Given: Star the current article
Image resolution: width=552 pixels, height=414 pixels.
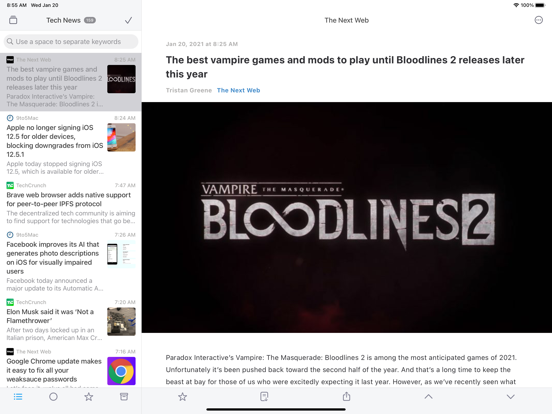Looking at the screenshot, I should click(x=182, y=397).
